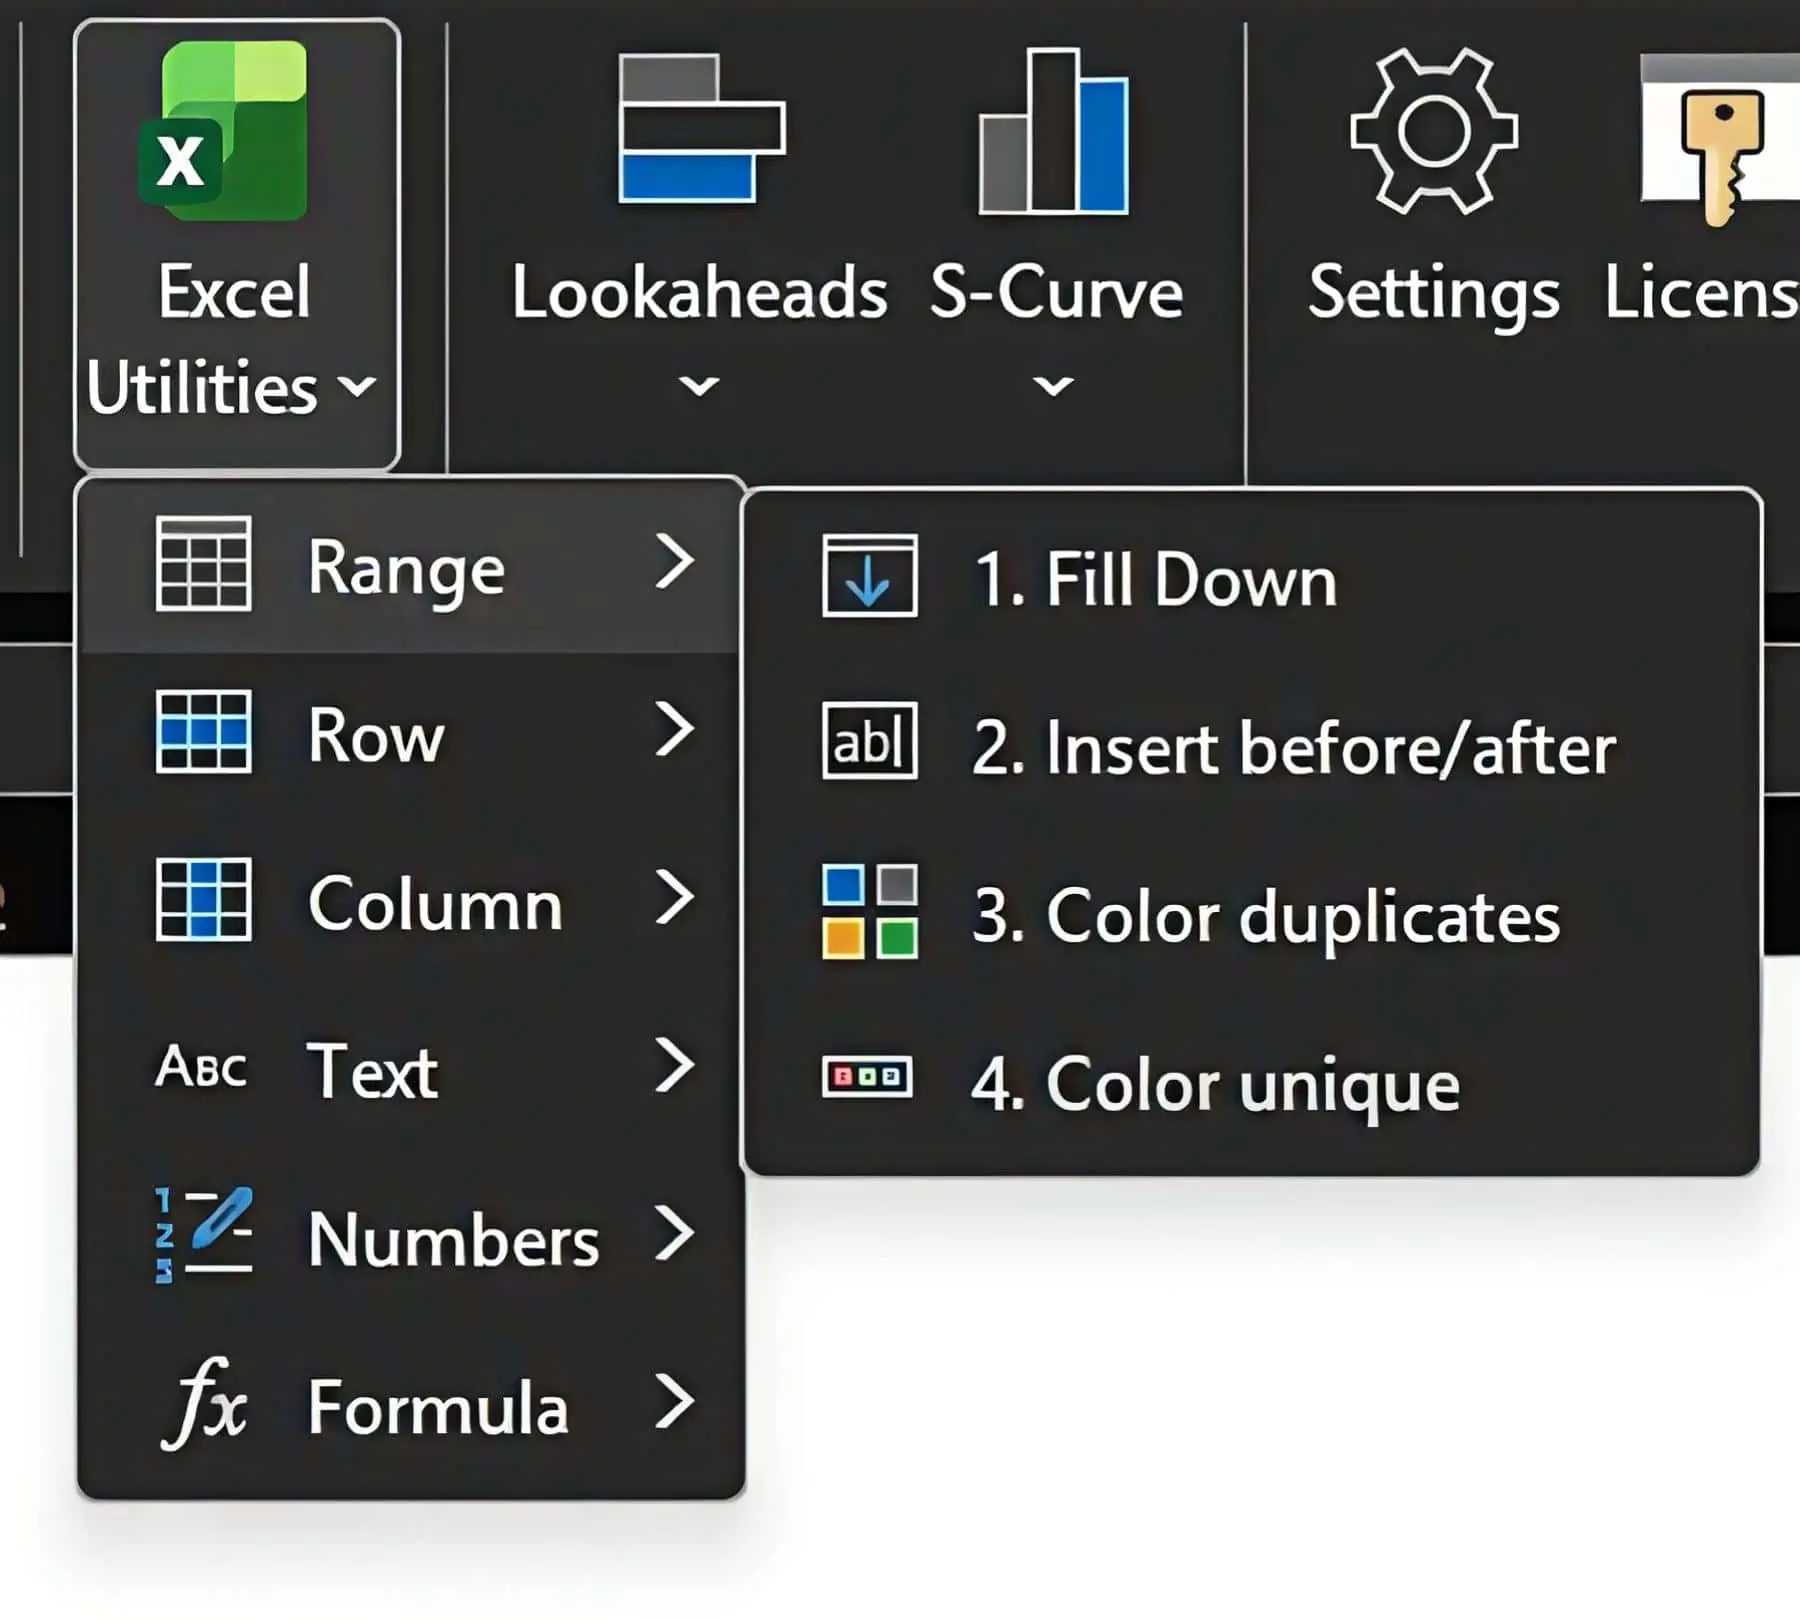Choose '3. Color duplicates' option
The image size is (1800, 1620).
[x=1265, y=916]
